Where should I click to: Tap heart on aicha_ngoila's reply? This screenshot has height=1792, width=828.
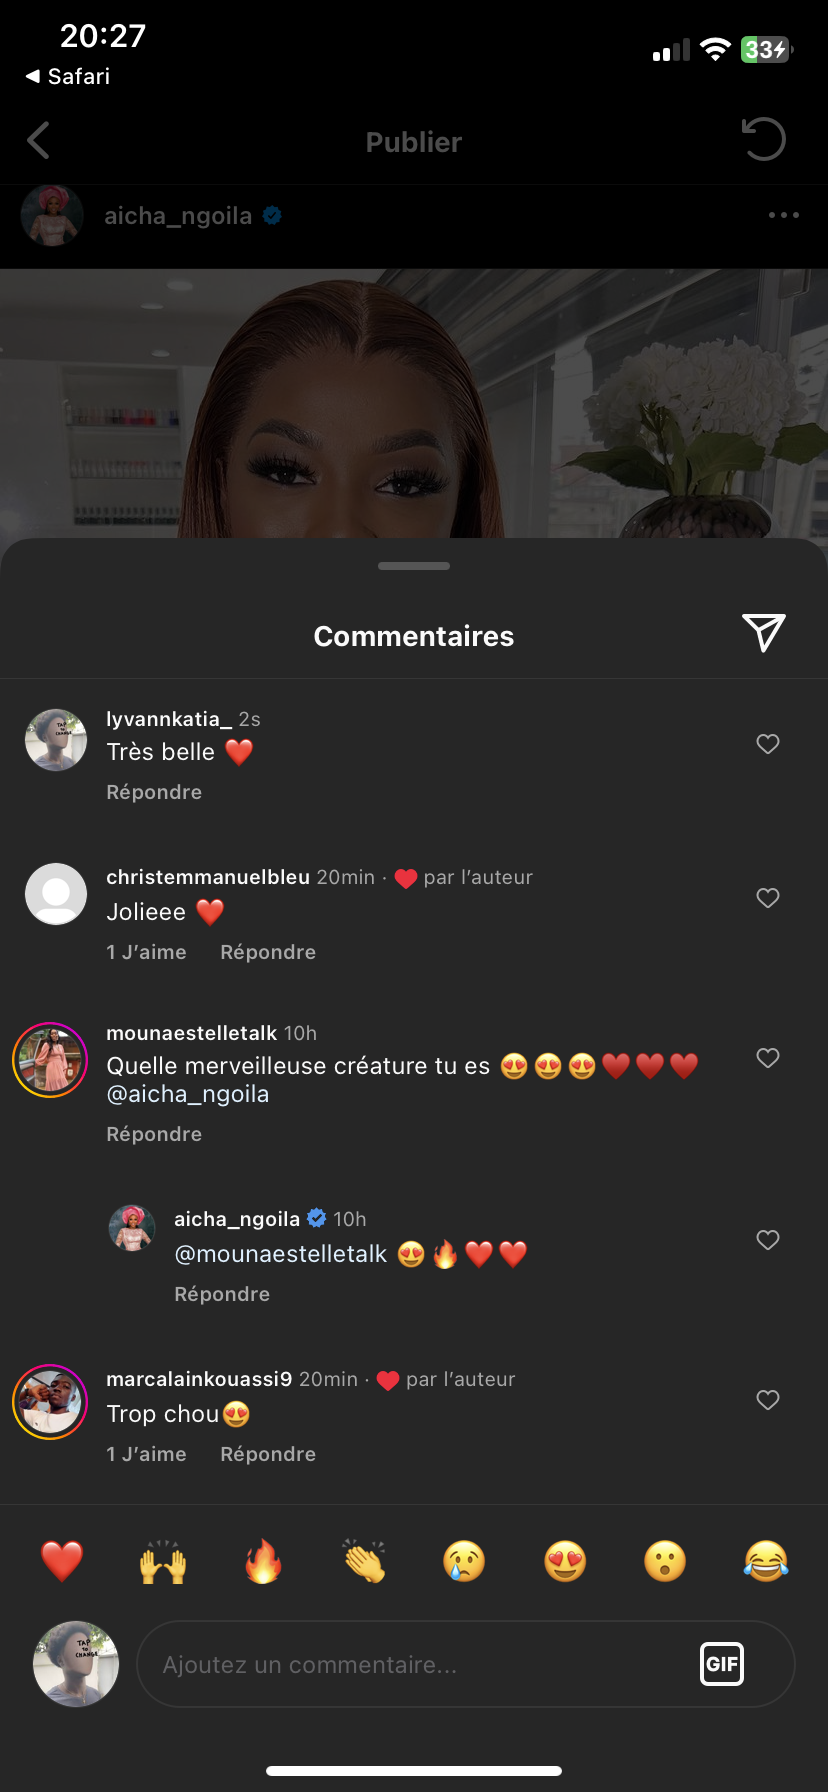point(768,1240)
